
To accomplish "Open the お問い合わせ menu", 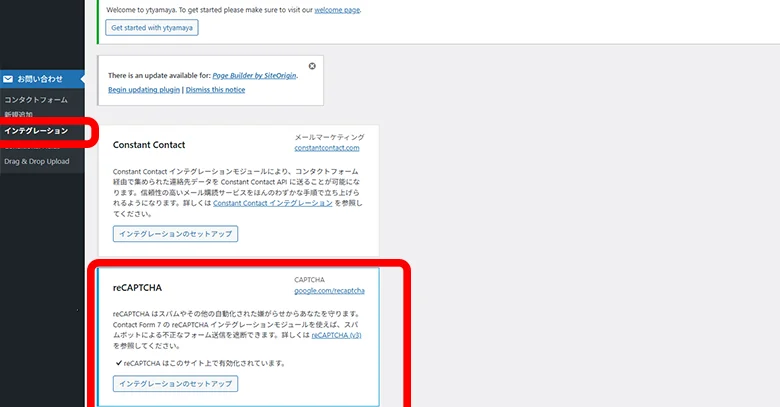I will (x=42, y=79).
